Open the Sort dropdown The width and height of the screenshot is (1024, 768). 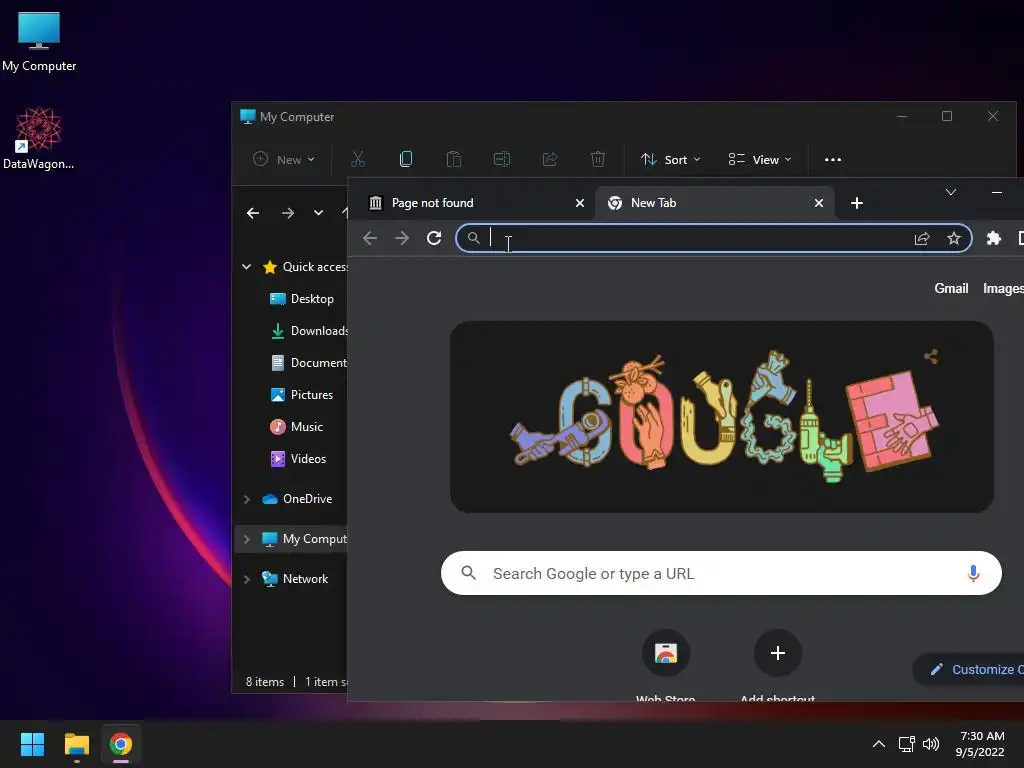pyautogui.click(x=670, y=159)
